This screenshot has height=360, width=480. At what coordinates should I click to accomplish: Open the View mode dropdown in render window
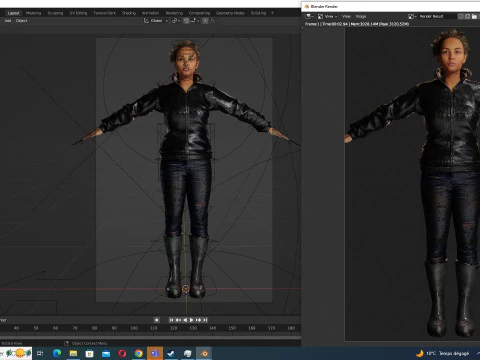[327, 16]
